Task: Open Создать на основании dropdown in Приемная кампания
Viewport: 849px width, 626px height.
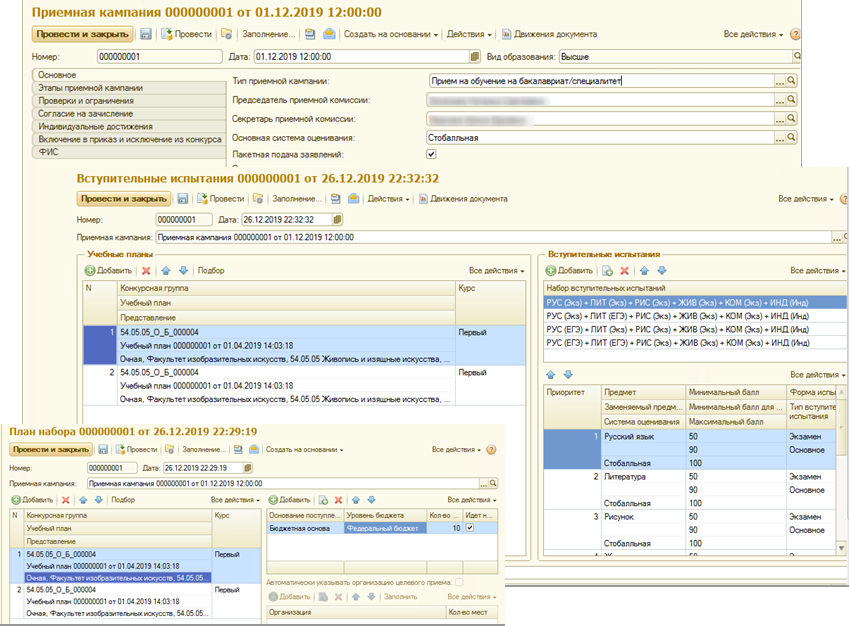Action: tap(390, 34)
